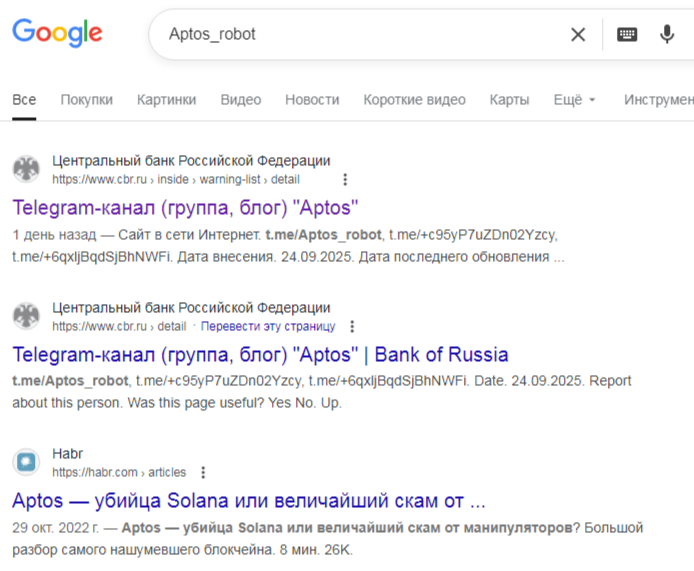Click the Habr favicon
Screen dimensions: 694x571
(x=26, y=462)
